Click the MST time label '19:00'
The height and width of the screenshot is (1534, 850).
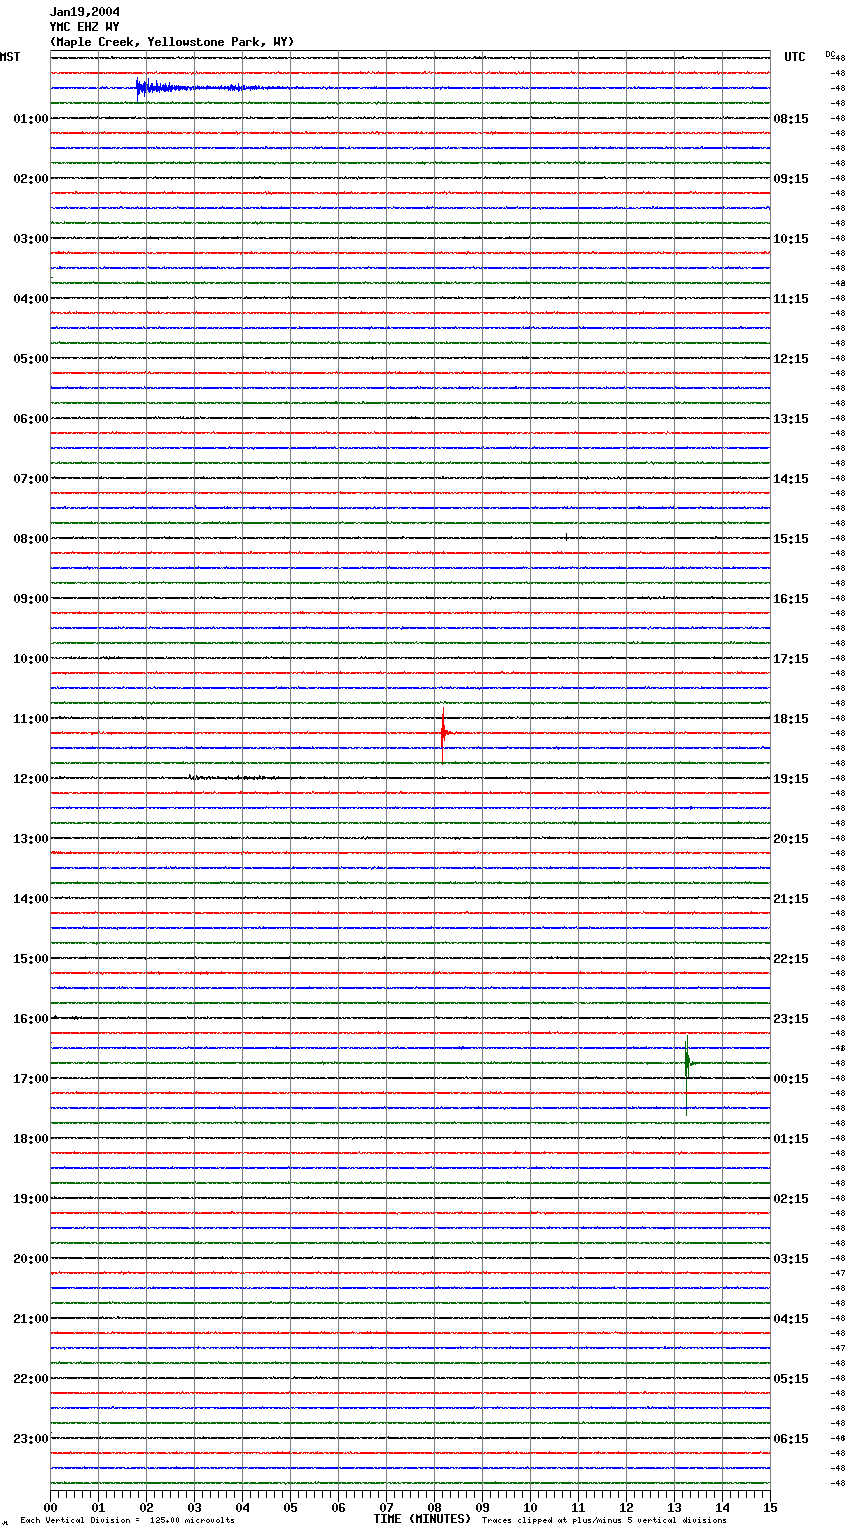click(30, 1199)
